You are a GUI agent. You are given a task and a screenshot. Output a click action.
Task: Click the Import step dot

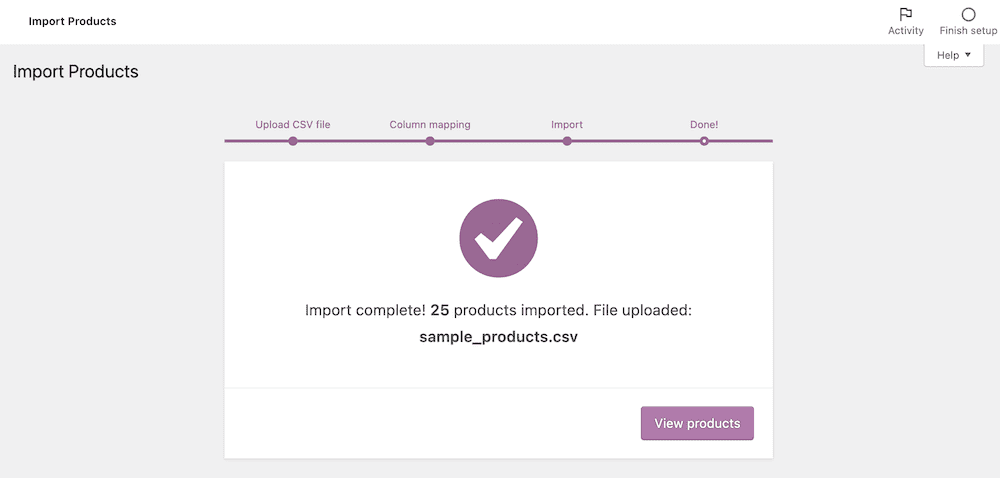567,141
